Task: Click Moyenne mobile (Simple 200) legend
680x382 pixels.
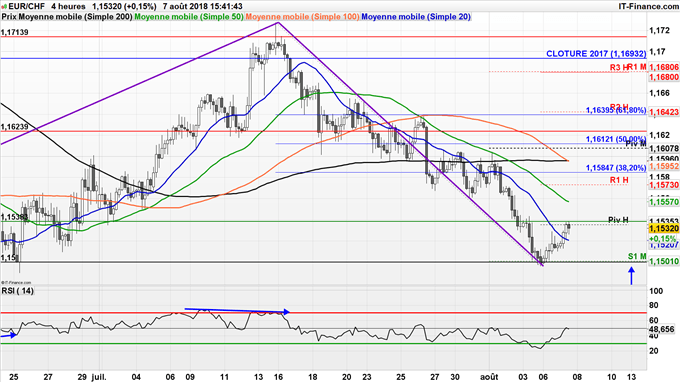Action: point(67,17)
